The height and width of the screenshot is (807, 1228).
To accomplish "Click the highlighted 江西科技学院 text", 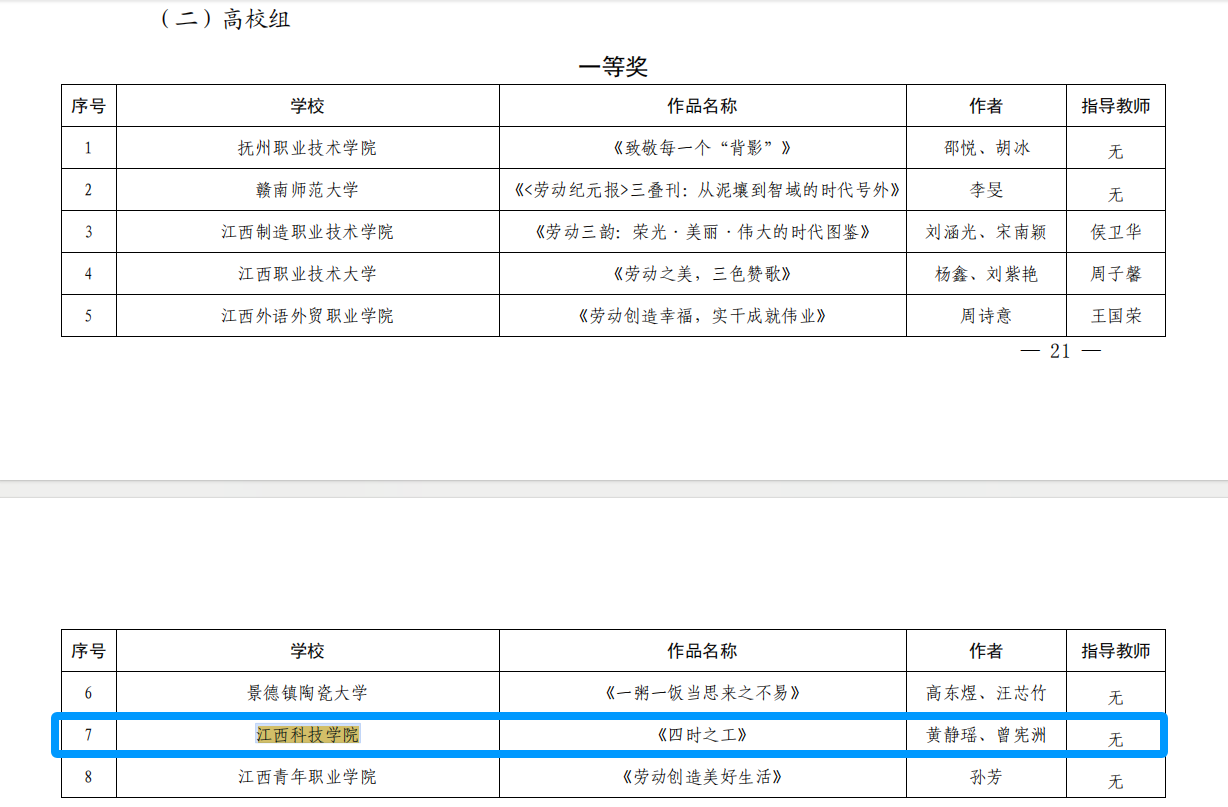I will (307, 735).
